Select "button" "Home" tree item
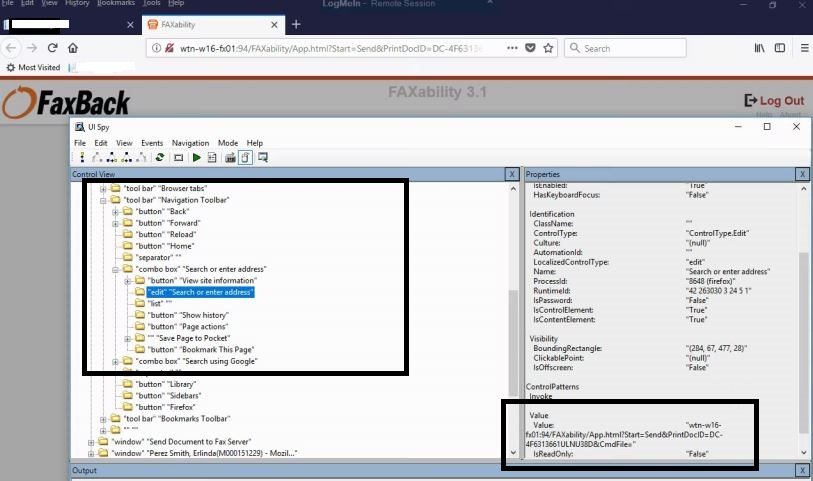This screenshot has height=481, width=813. [x=165, y=246]
